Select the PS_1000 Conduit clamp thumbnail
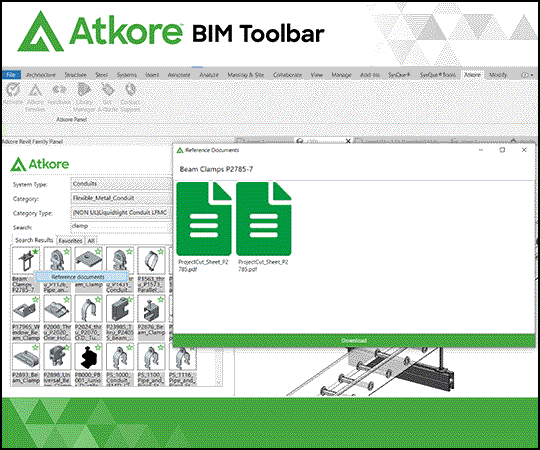 click(x=120, y=357)
